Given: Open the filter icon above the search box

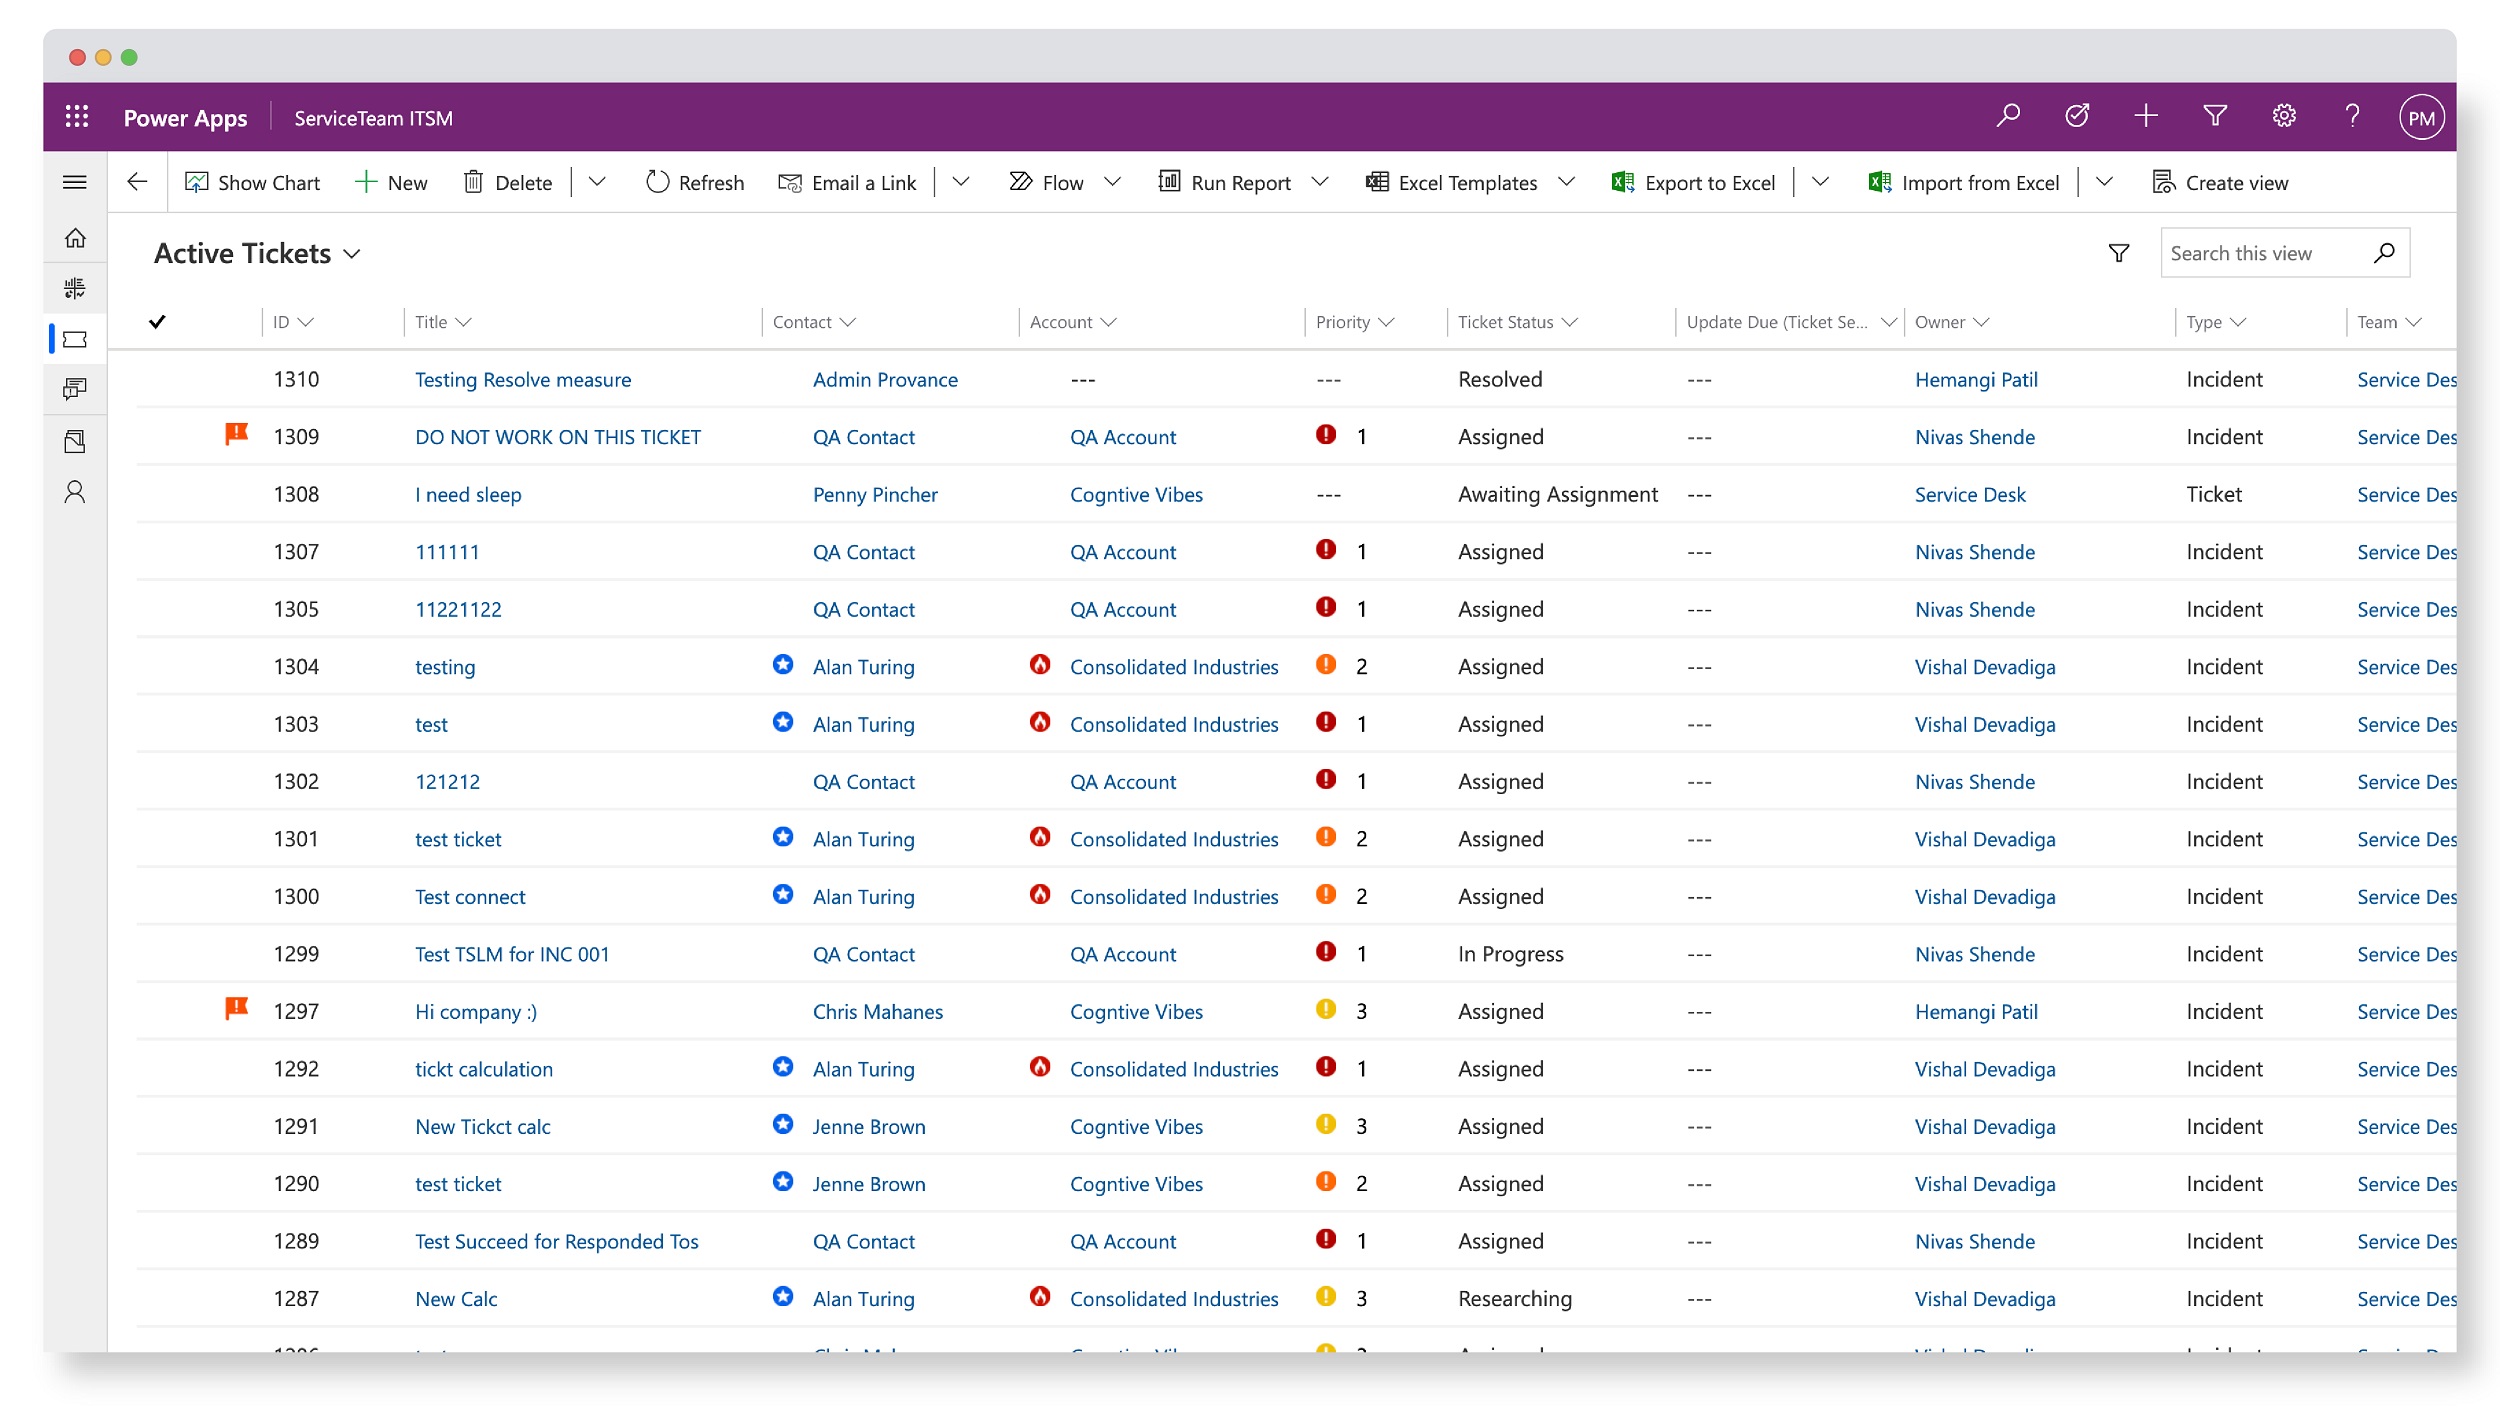Looking at the screenshot, I should 2119,252.
